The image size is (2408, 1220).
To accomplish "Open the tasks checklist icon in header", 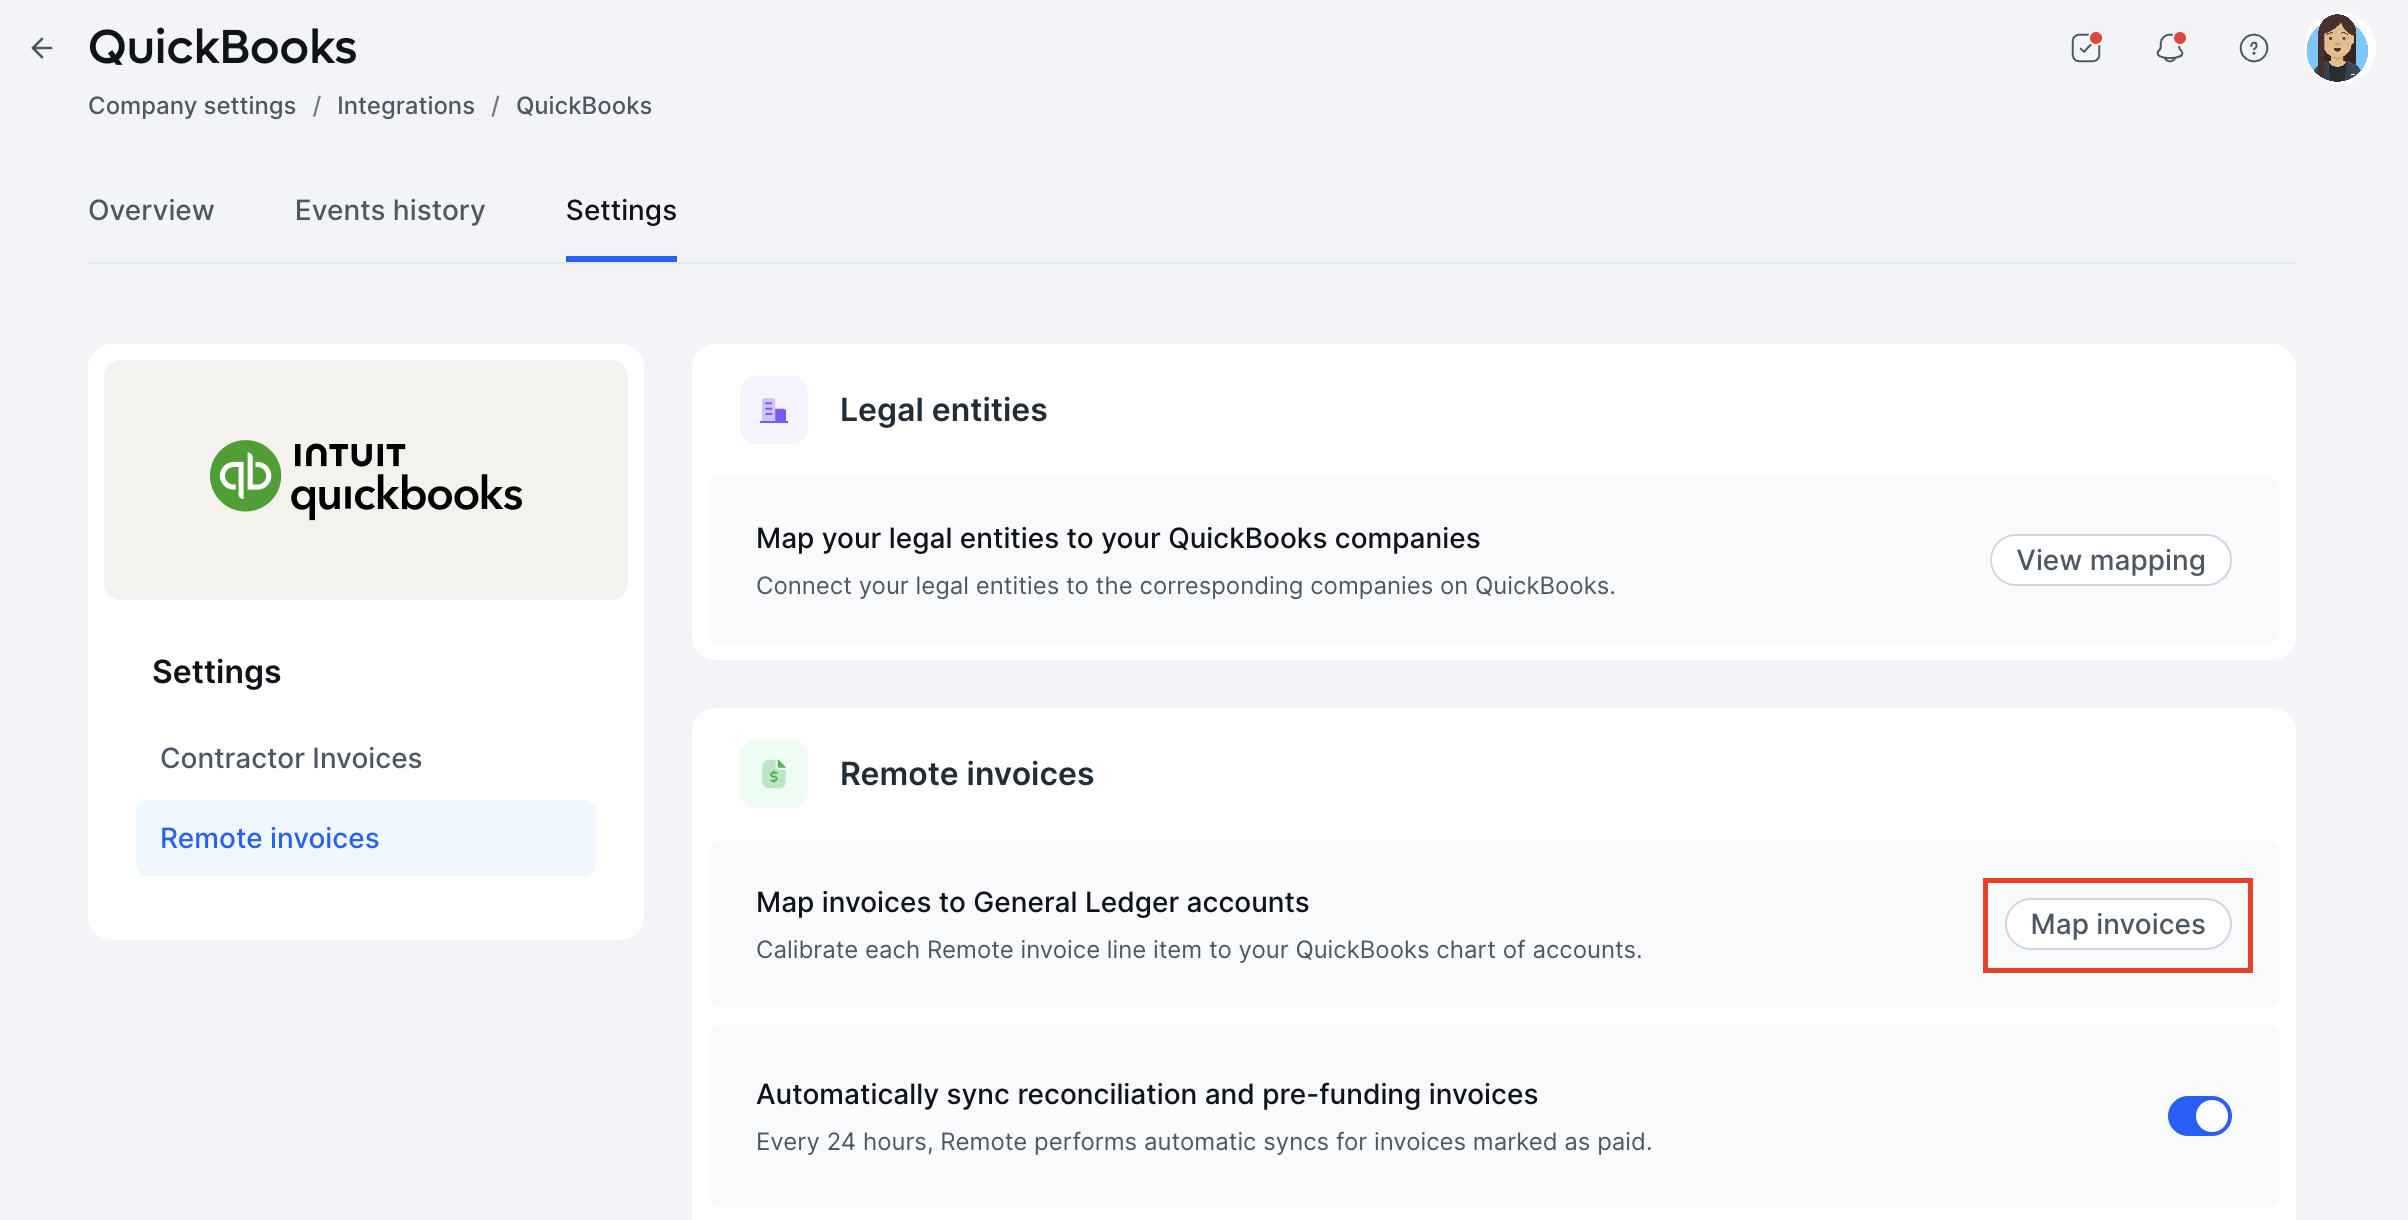I will coord(2086,48).
